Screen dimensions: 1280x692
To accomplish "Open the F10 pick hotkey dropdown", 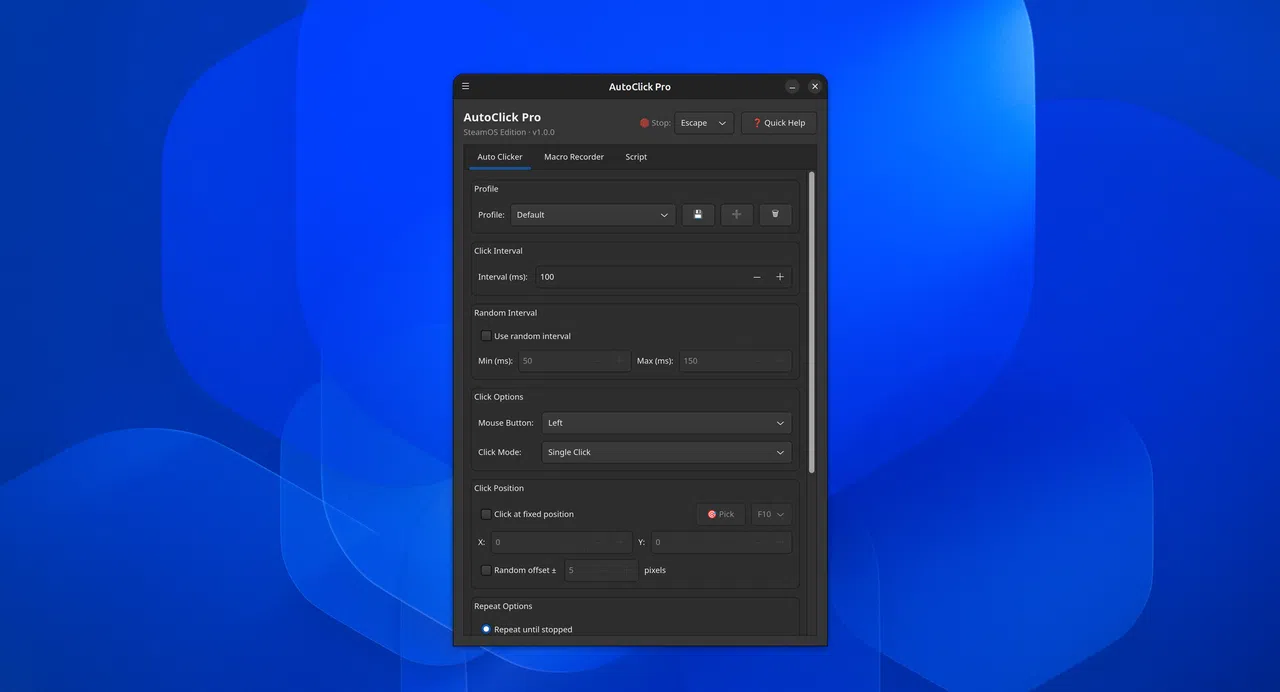I will pyautogui.click(x=771, y=514).
